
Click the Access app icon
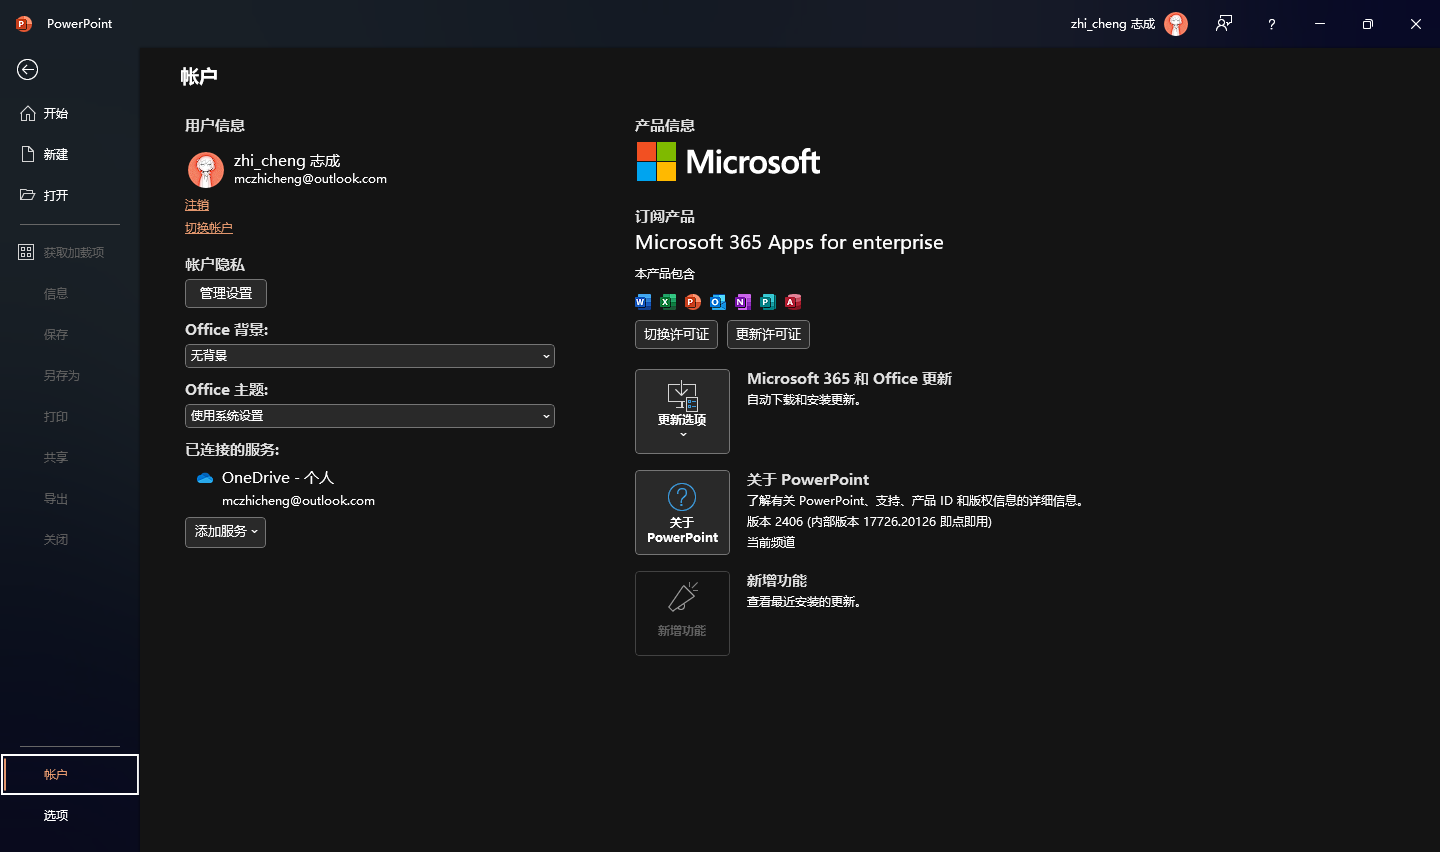click(793, 302)
